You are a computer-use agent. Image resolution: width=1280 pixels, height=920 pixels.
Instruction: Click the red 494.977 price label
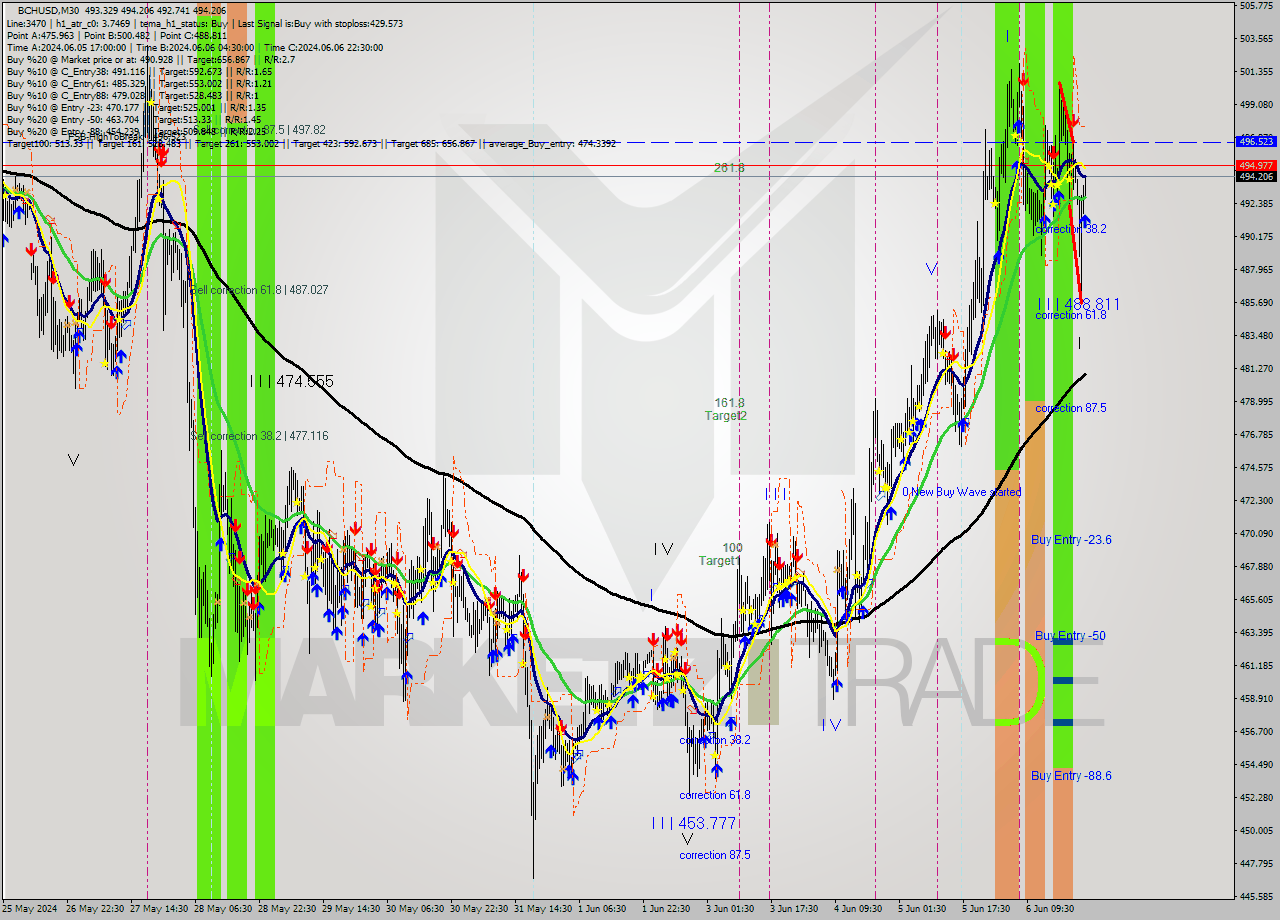click(1256, 165)
